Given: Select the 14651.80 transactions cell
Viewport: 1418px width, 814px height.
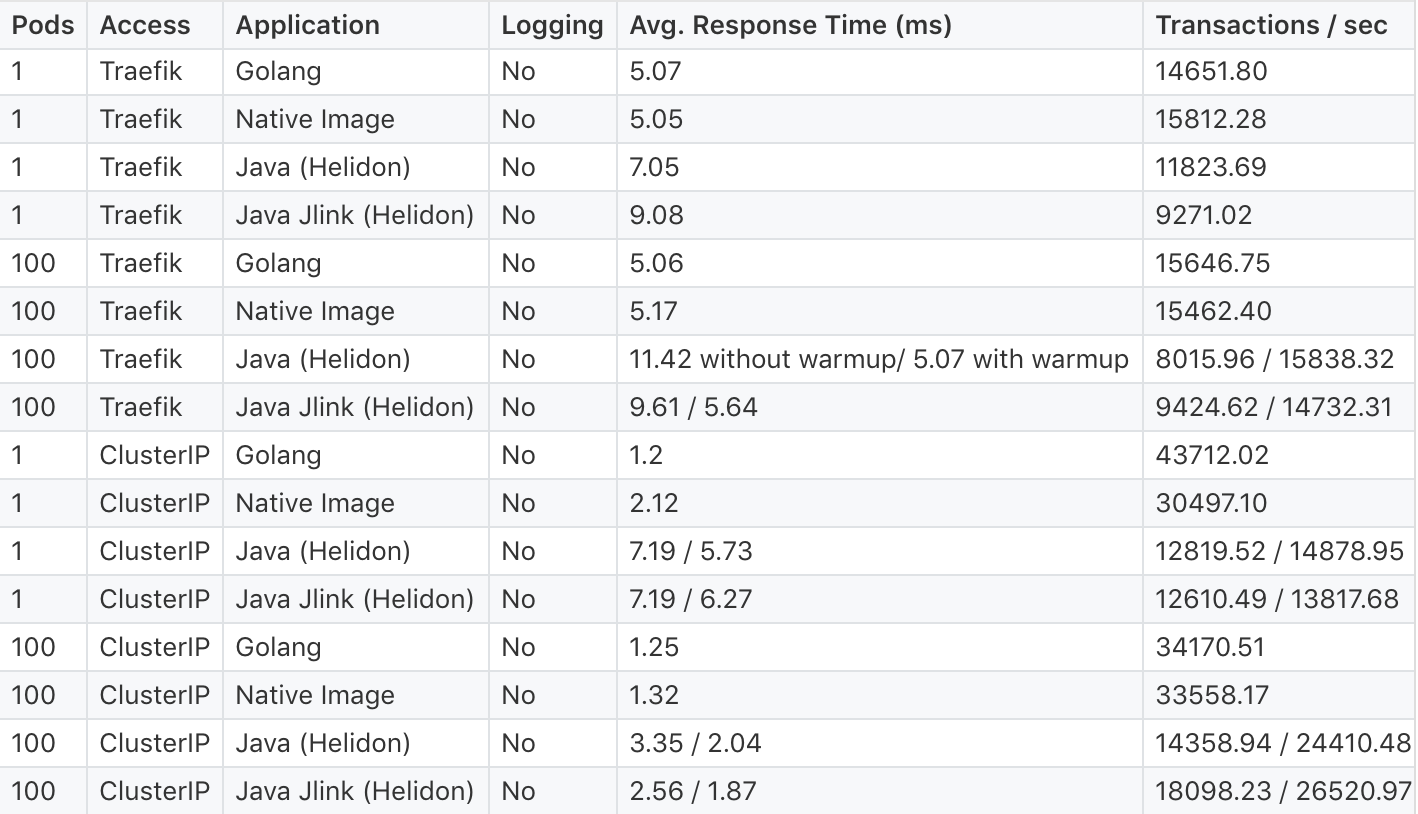Looking at the screenshot, I should [1280, 71].
